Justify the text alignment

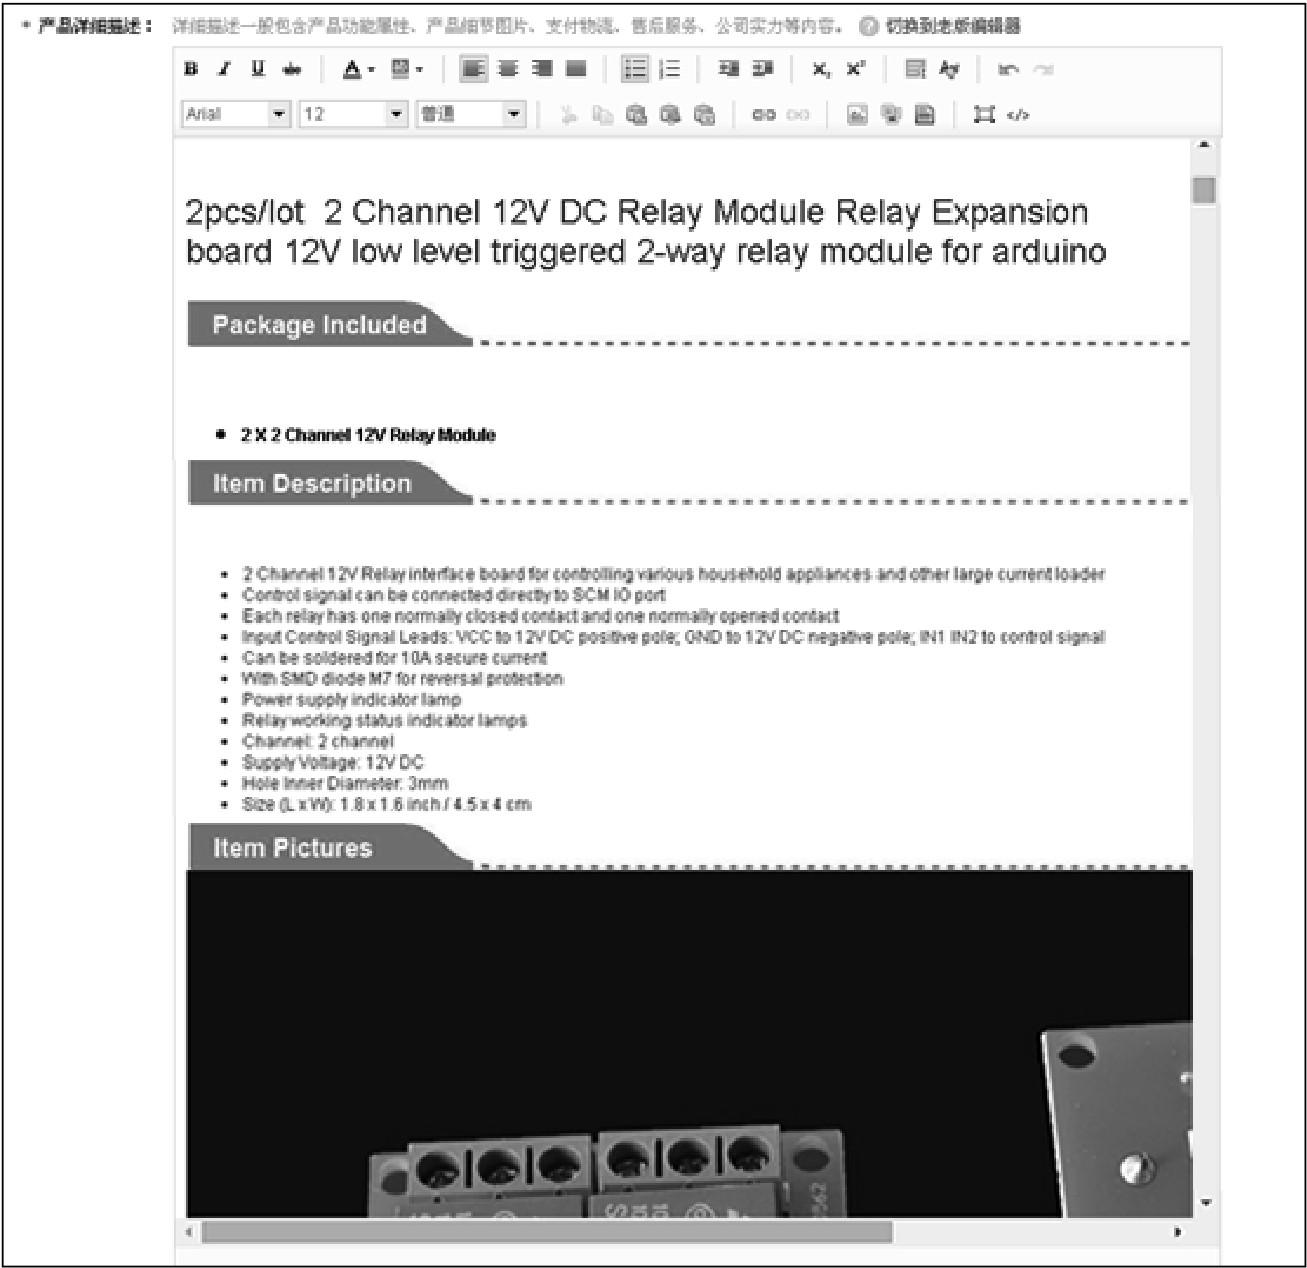[576, 69]
